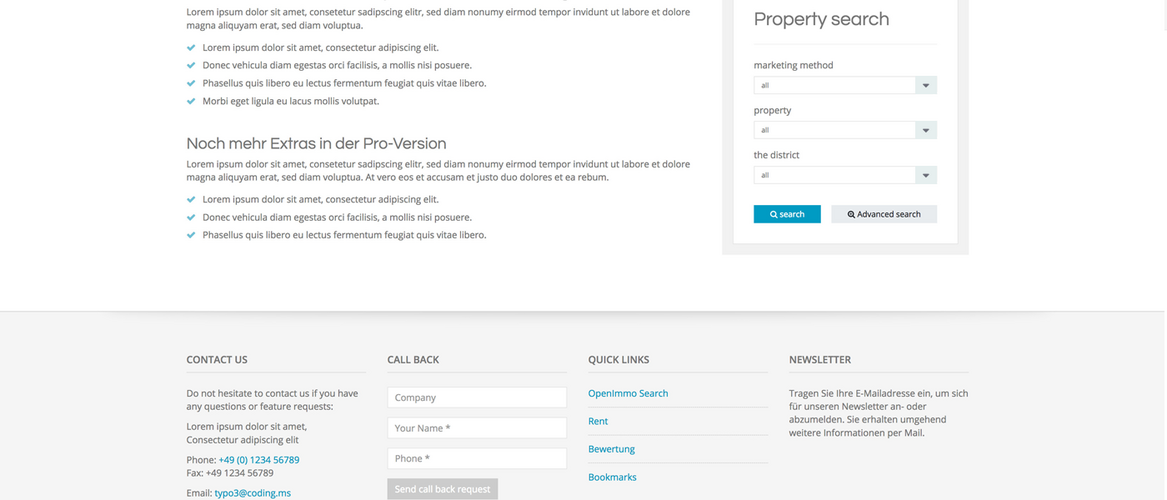Click the Company input field
Screen dimensions: 1167x500
tap(477, 398)
